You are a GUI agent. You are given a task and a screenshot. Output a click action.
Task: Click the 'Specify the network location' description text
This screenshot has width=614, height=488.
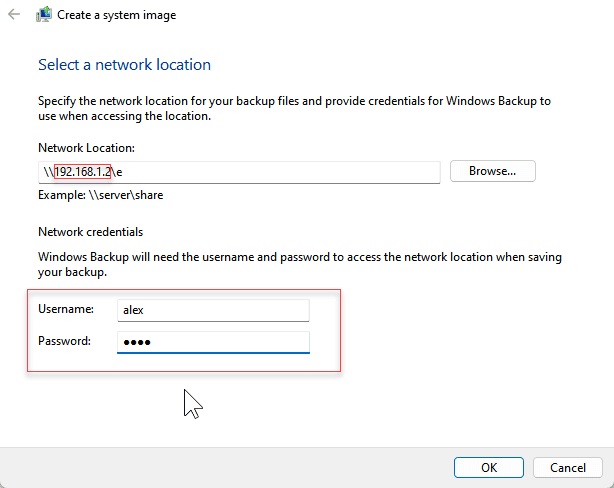click(294, 108)
